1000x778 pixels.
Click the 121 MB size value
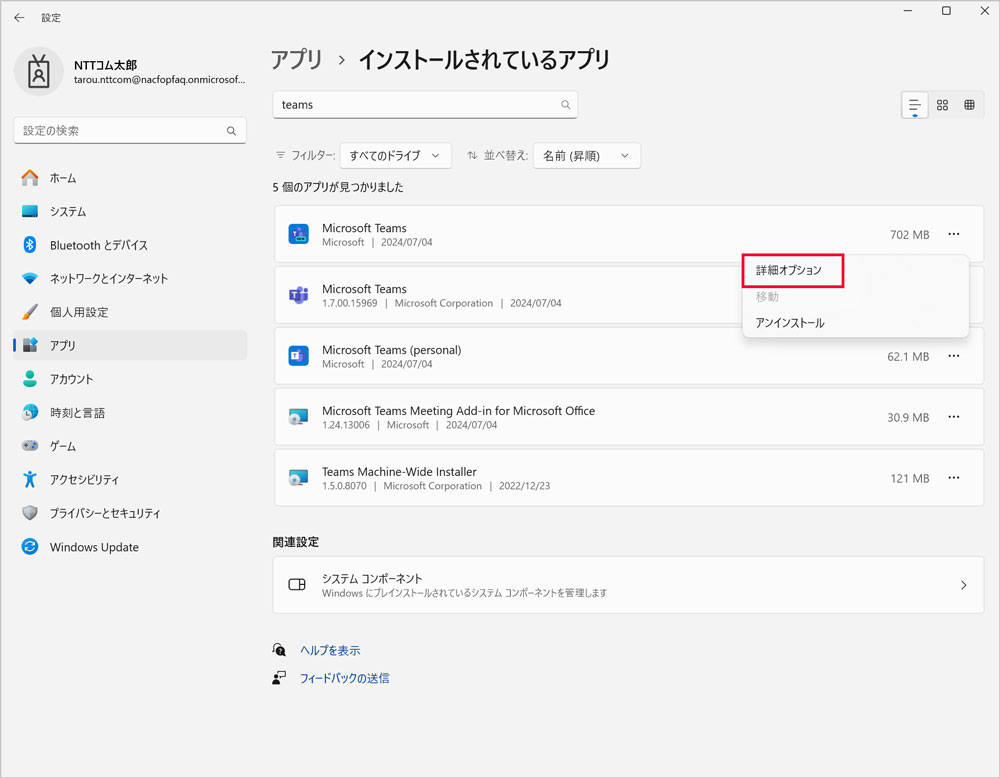tap(909, 478)
